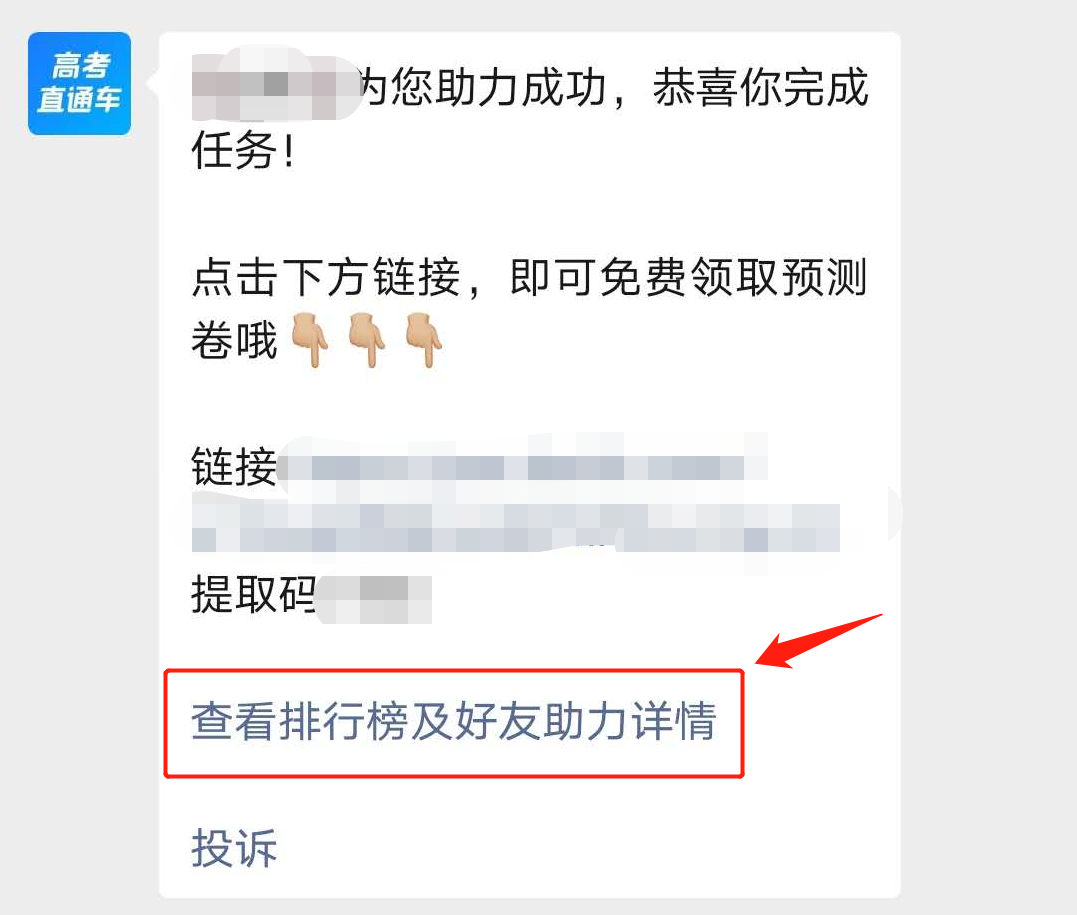The height and width of the screenshot is (915, 1077).
Task: Select the blurred code after 提取码
Action: click(374, 599)
